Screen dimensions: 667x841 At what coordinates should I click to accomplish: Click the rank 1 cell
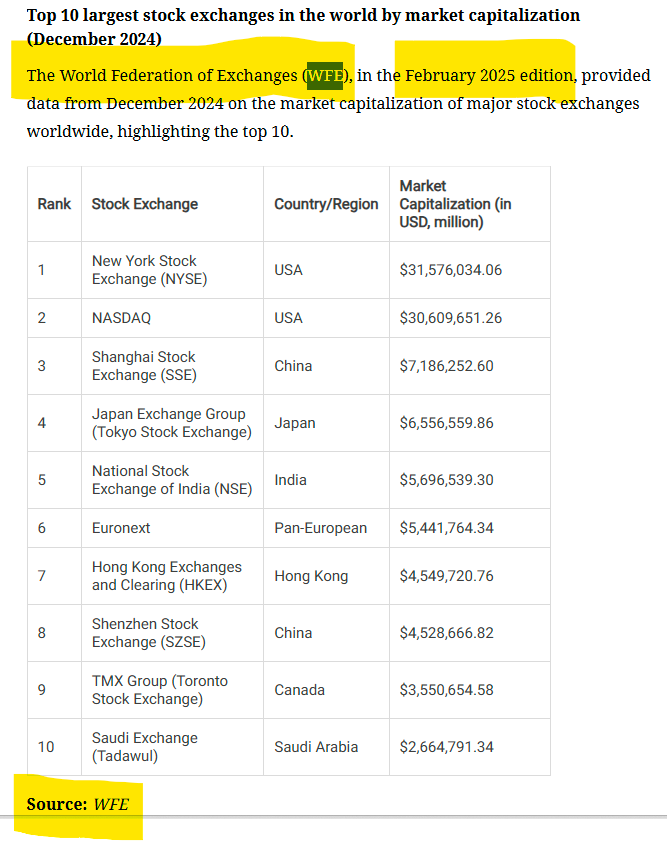point(54,270)
